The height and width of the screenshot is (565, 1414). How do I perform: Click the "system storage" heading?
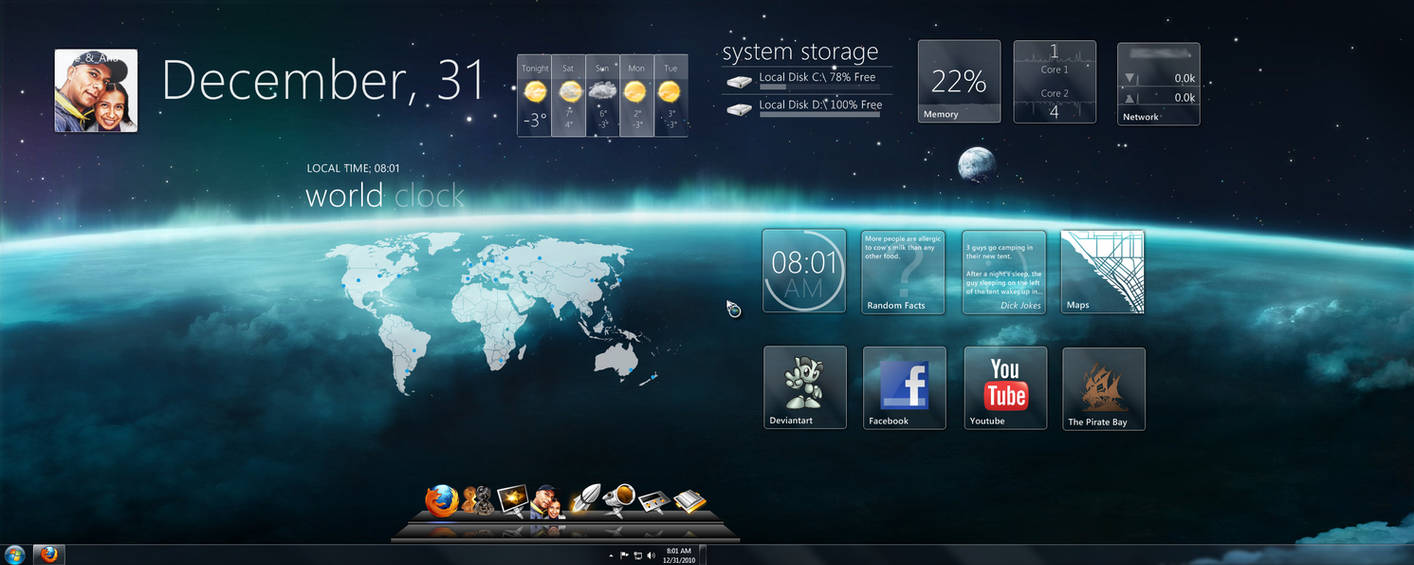click(x=800, y=52)
